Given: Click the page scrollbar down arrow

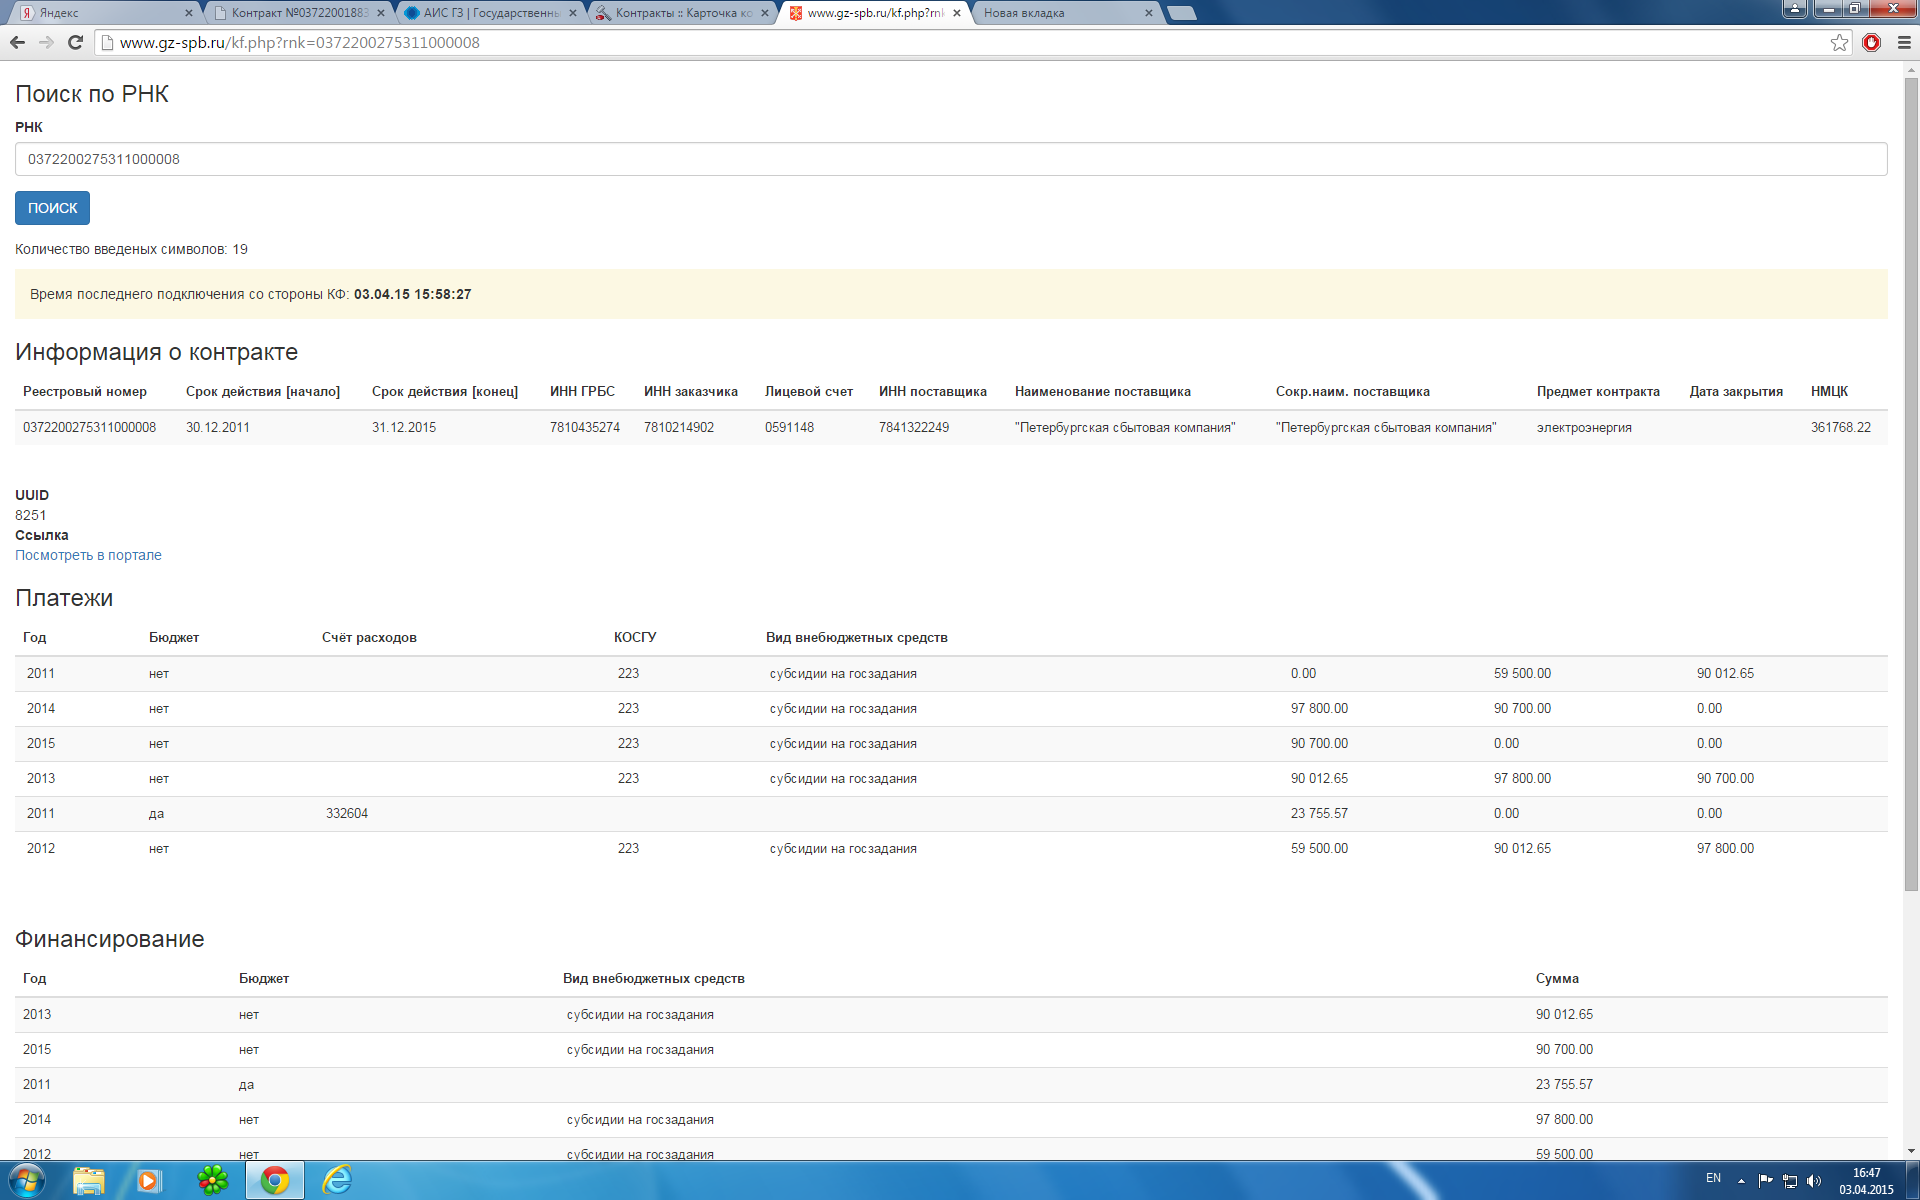Looking at the screenshot, I should pyautogui.click(x=1911, y=1152).
